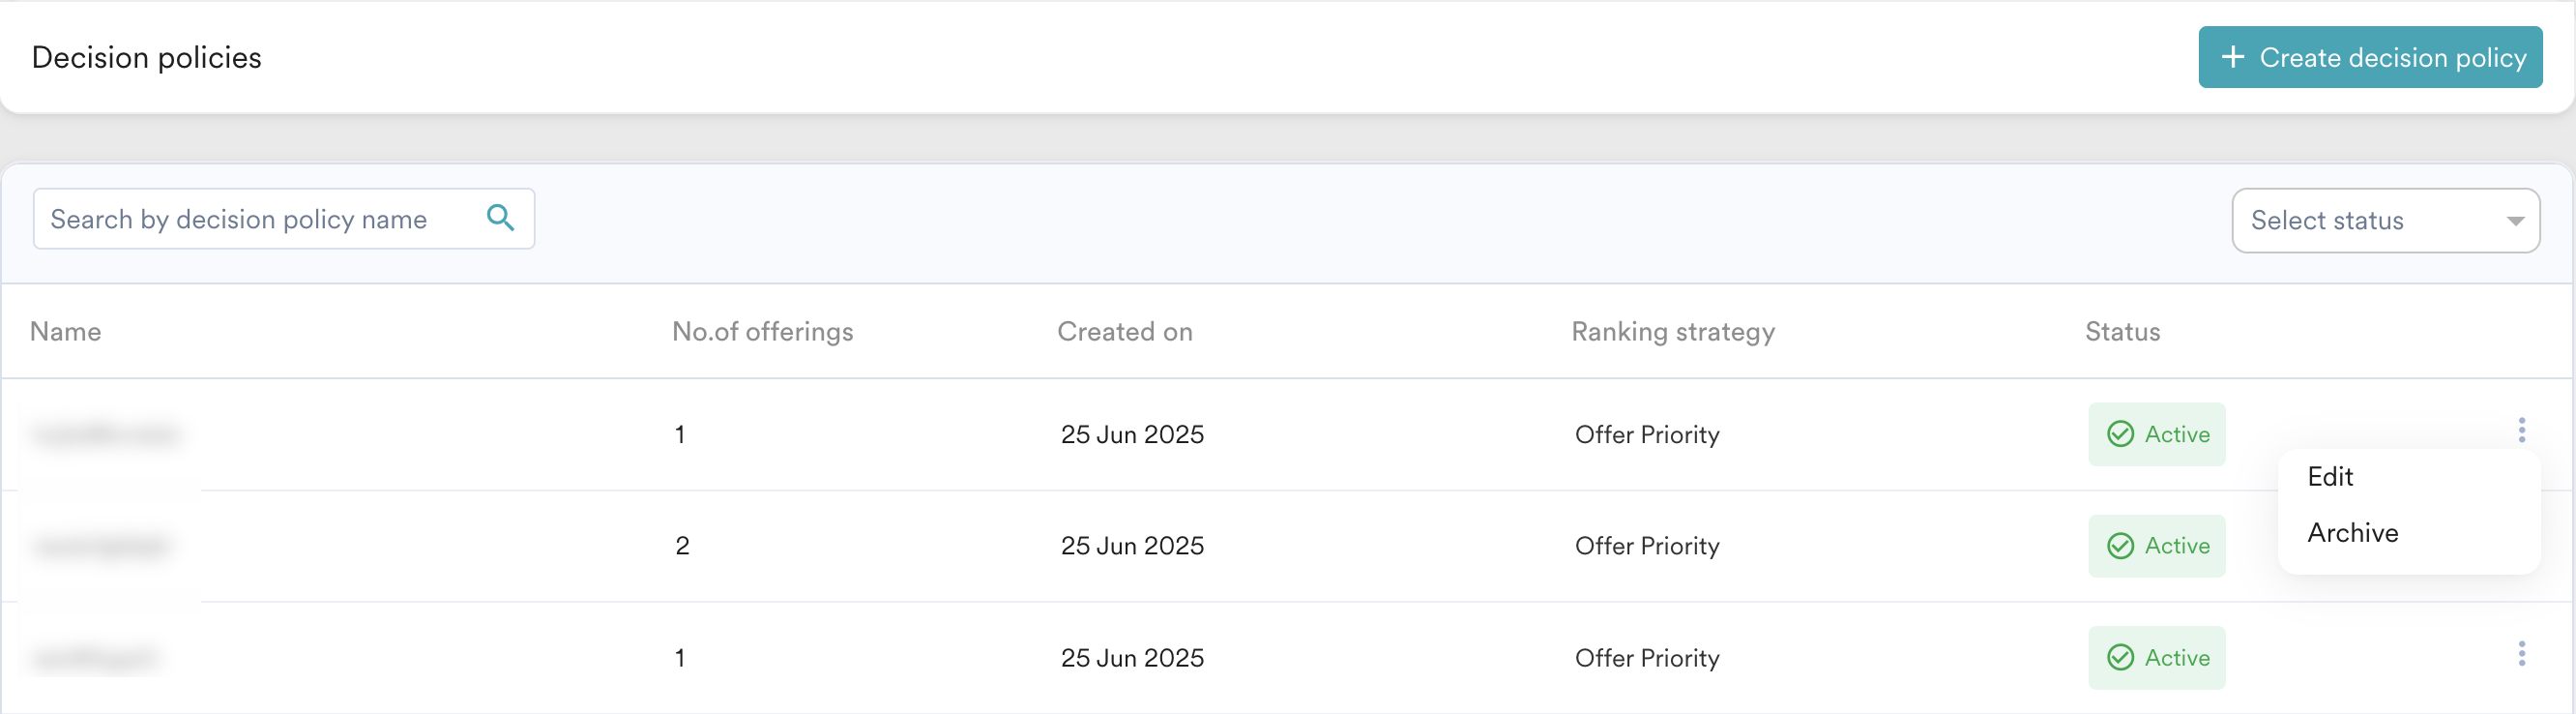
Task: Click the Created on column header
Action: (x=1124, y=331)
